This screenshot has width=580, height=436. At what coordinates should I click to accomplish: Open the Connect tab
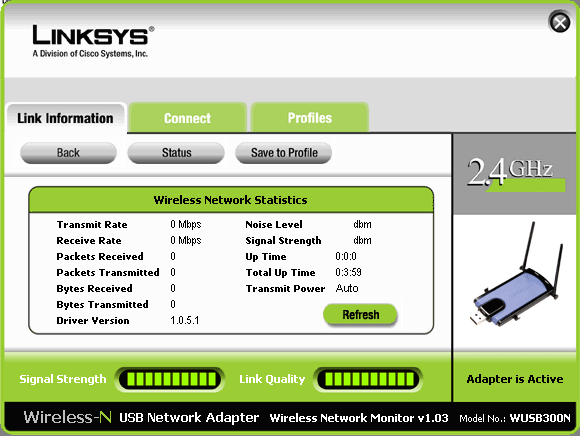[188, 118]
